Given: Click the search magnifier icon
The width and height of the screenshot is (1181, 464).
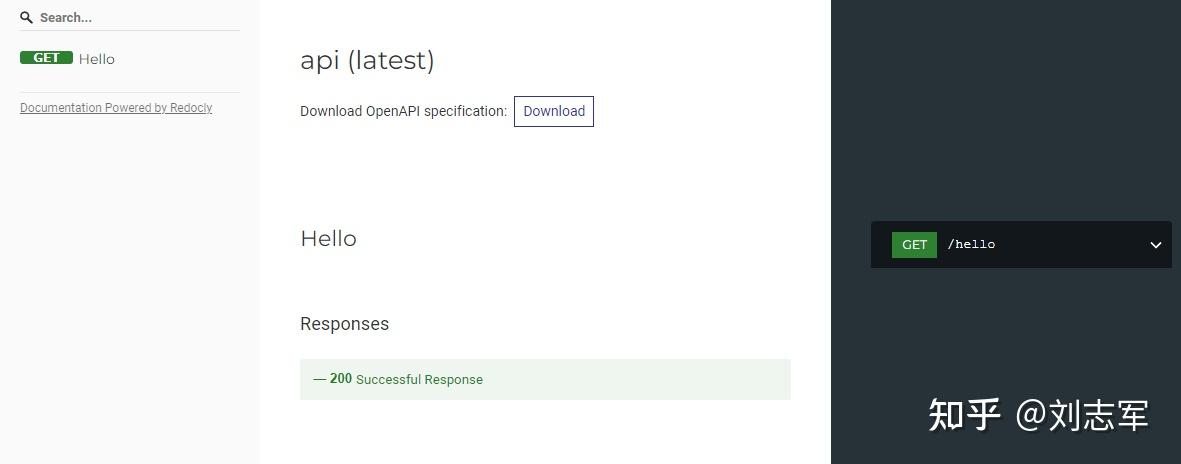Looking at the screenshot, I should (x=26, y=17).
